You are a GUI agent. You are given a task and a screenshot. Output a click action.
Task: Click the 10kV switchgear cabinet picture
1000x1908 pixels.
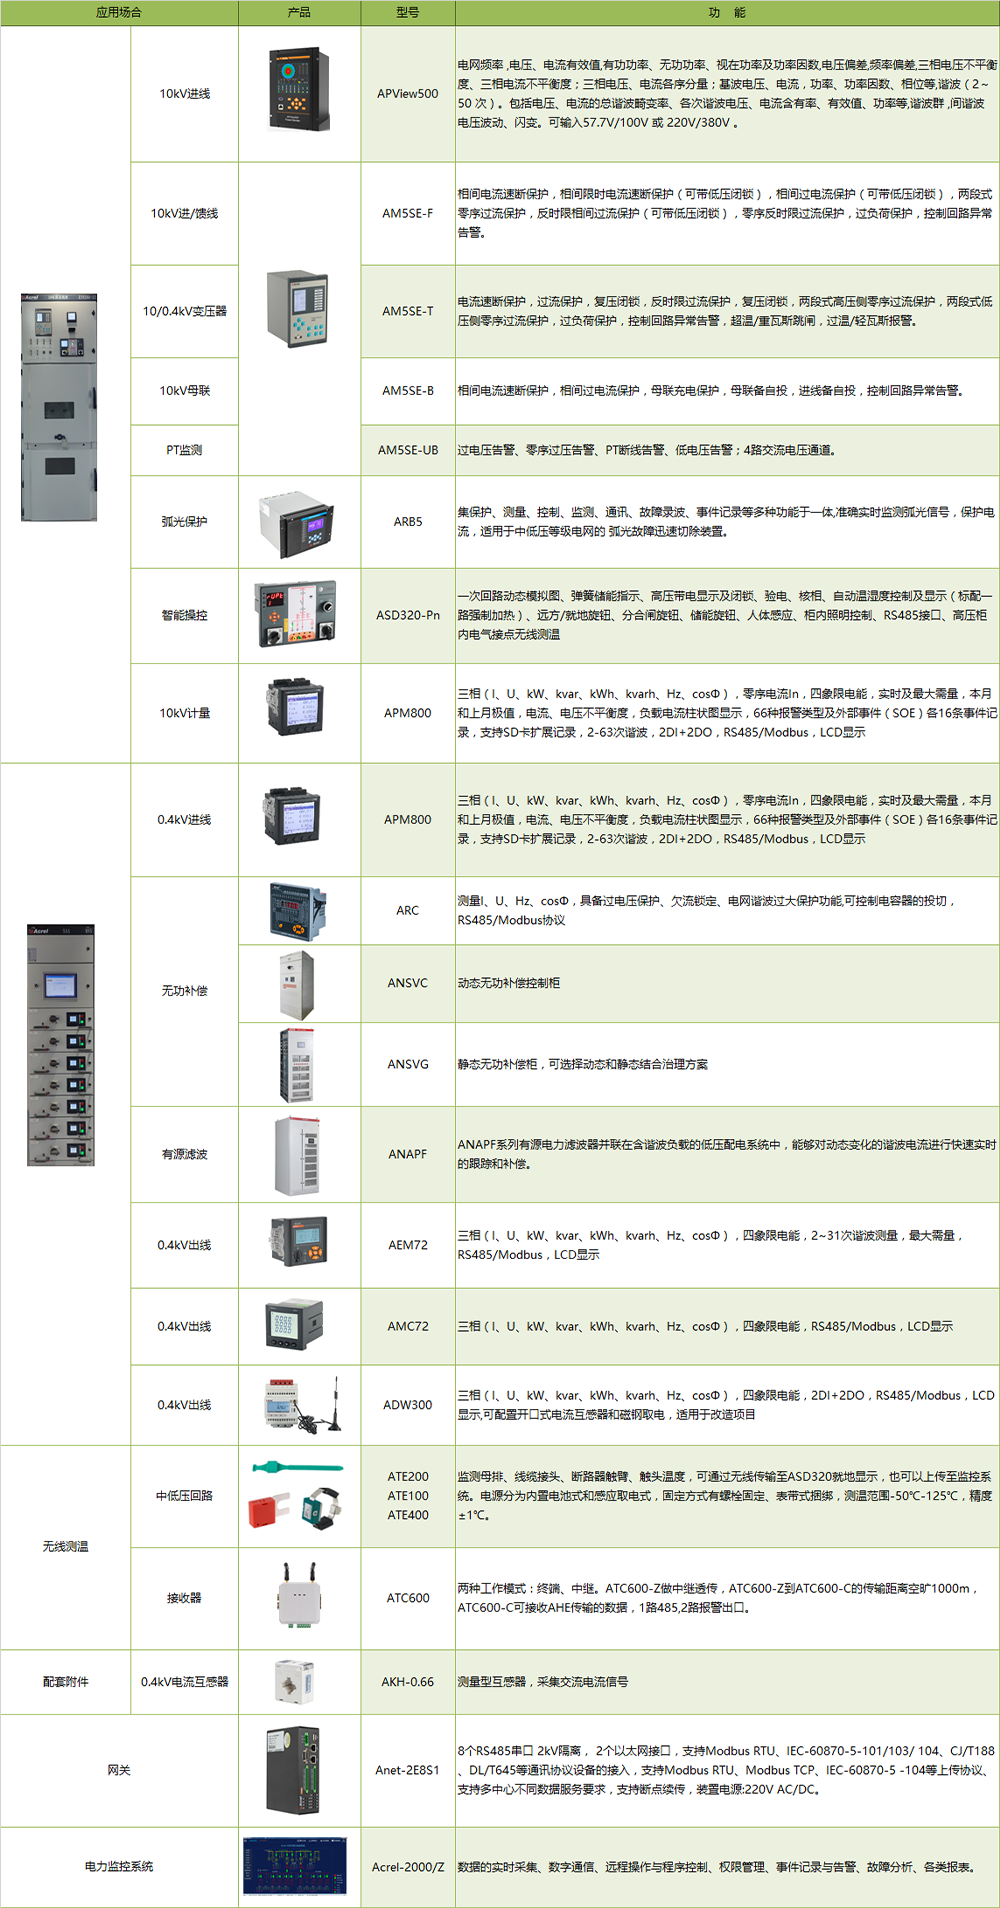(59, 408)
